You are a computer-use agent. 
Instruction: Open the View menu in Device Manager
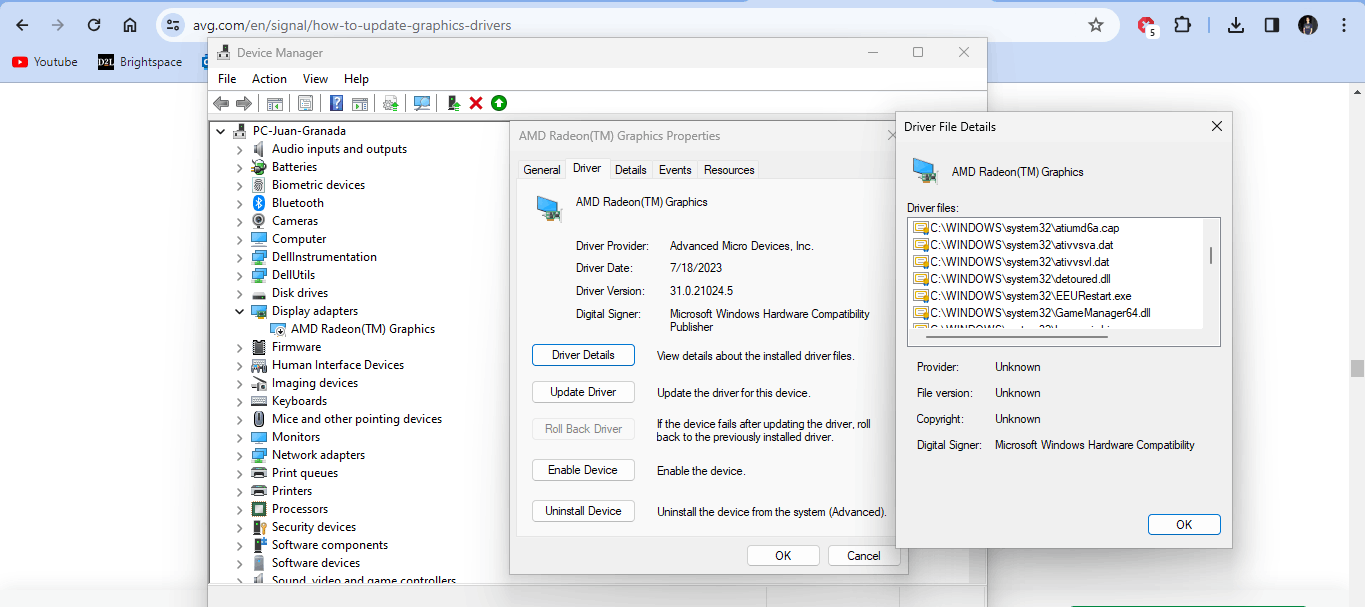(x=315, y=79)
